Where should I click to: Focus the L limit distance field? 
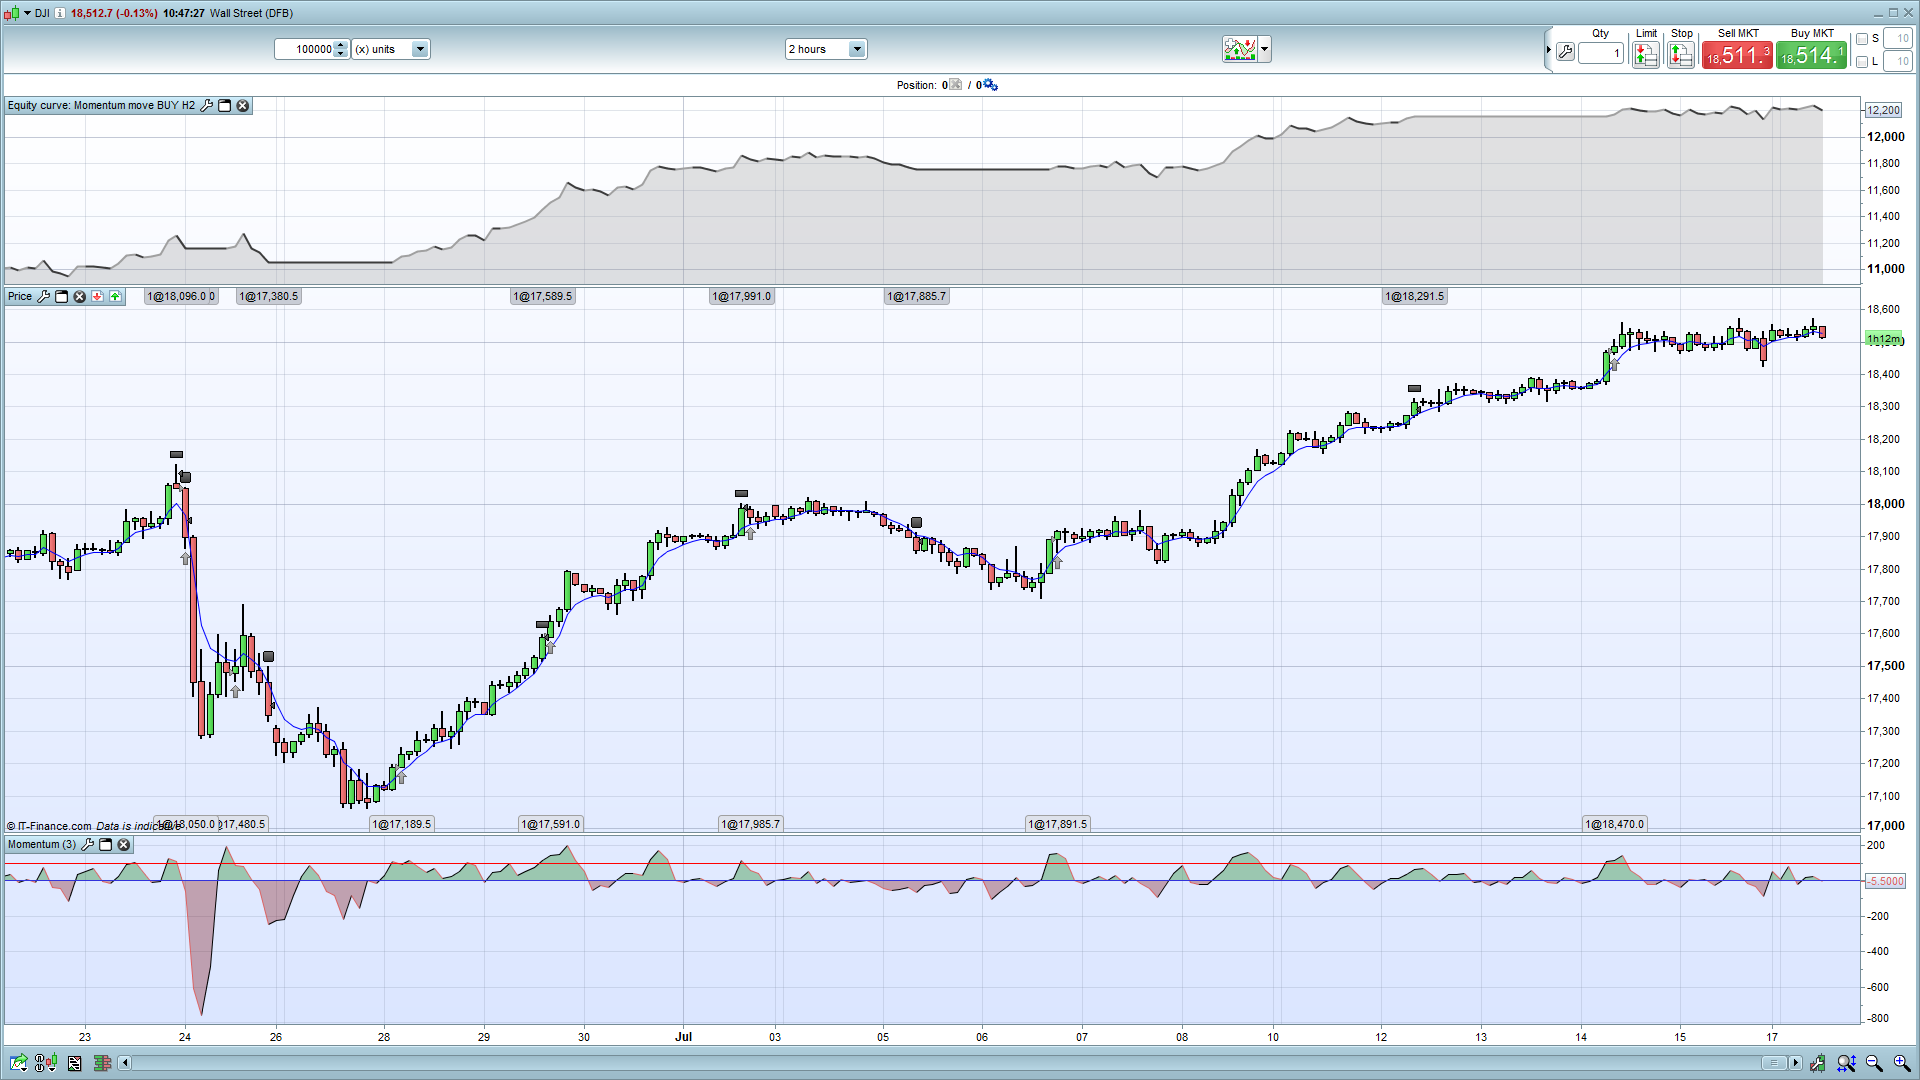point(1898,62)
